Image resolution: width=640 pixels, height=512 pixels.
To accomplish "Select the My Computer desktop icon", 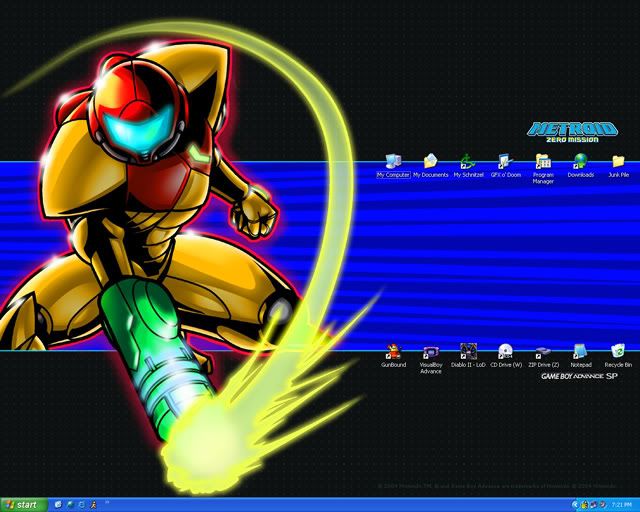I will click(393, 166).
